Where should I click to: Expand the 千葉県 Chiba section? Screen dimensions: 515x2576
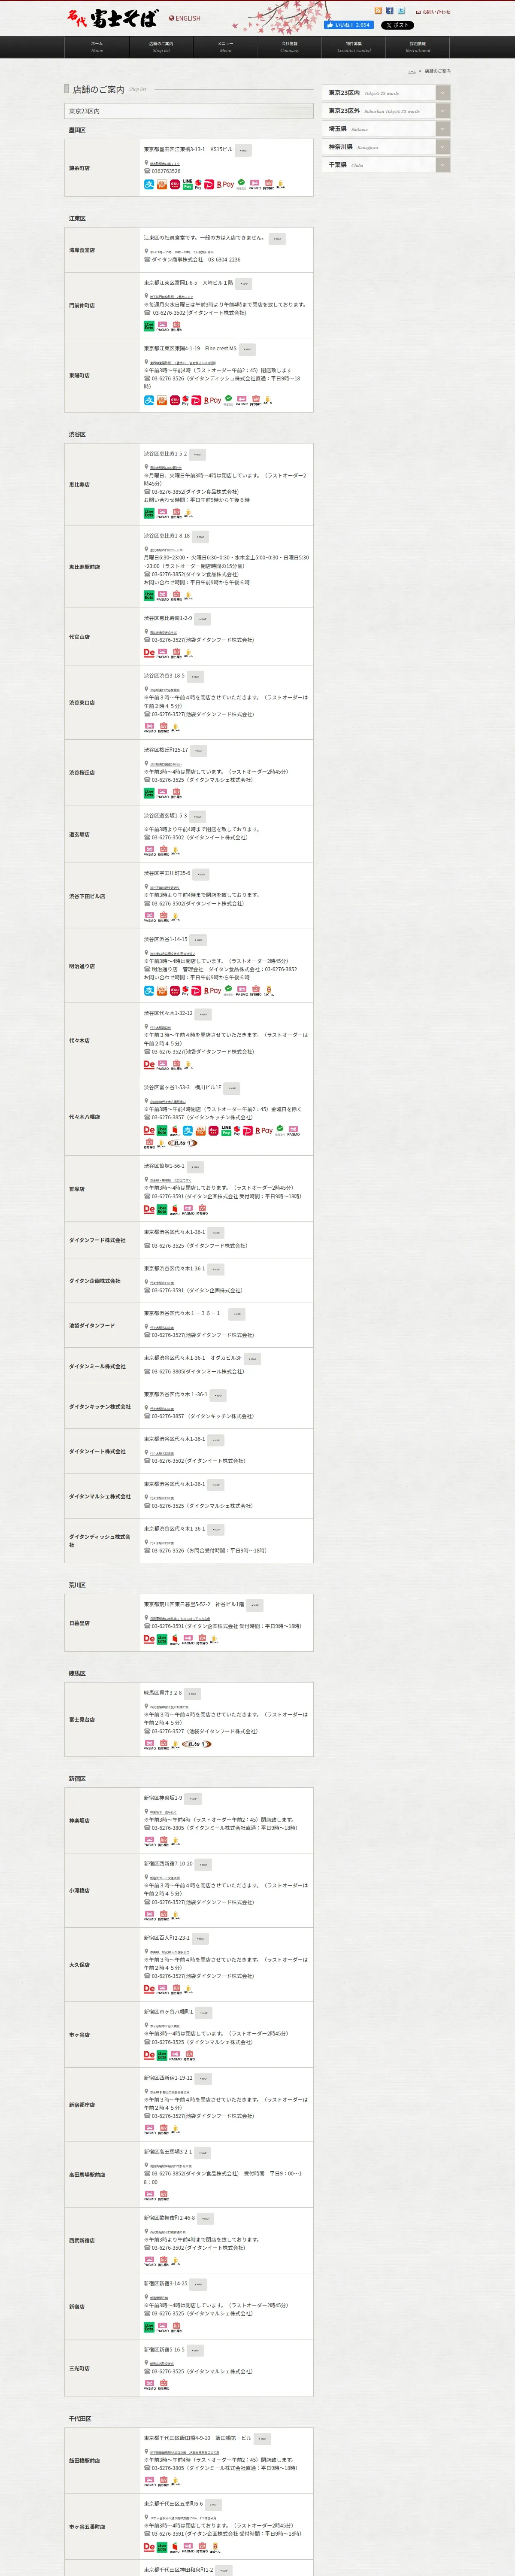385,165
